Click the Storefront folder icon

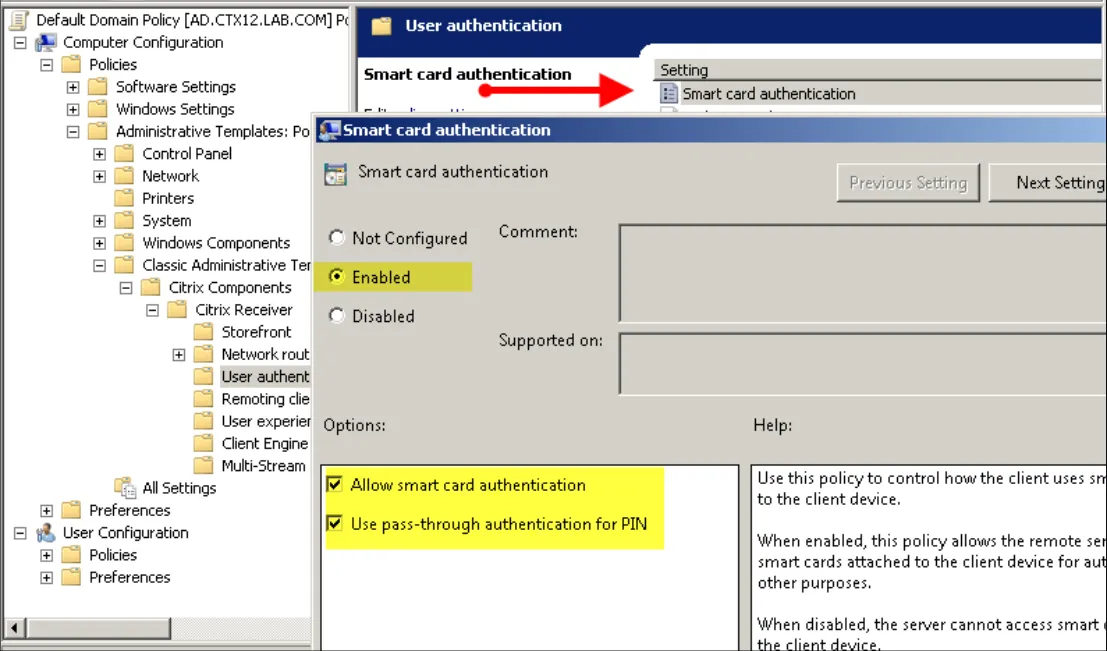point(203,332)
